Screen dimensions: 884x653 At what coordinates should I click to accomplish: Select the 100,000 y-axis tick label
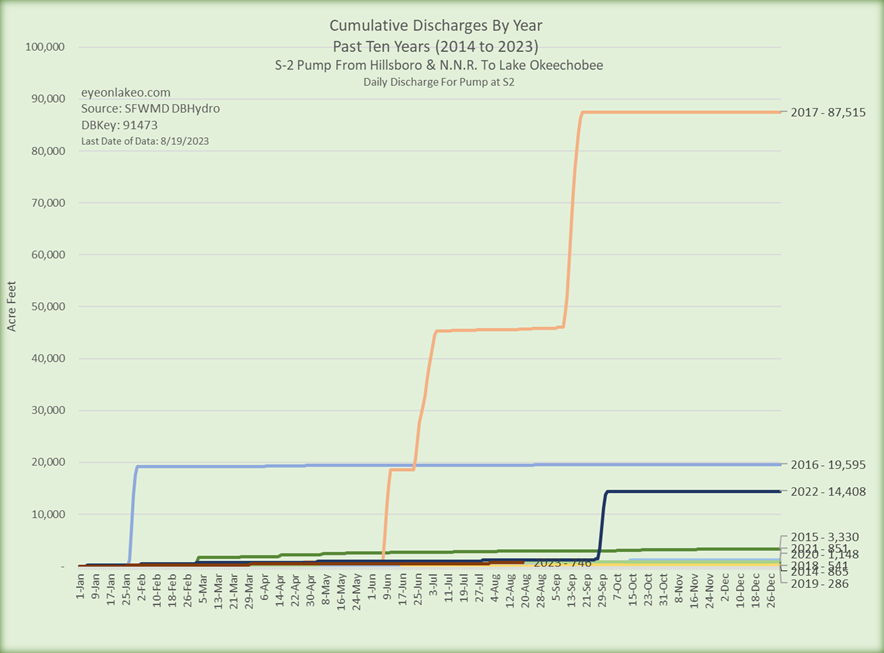(49, 47)
